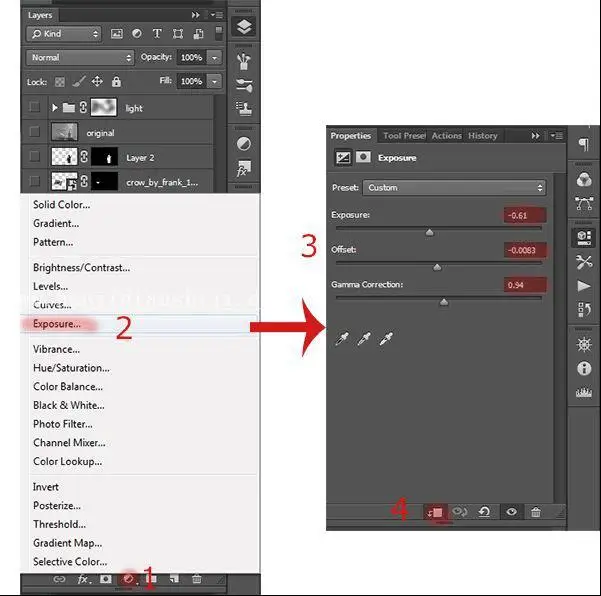Open Layers panel dock icon
Viewport: 601px width, 596px height.
[x=244, y=27]
